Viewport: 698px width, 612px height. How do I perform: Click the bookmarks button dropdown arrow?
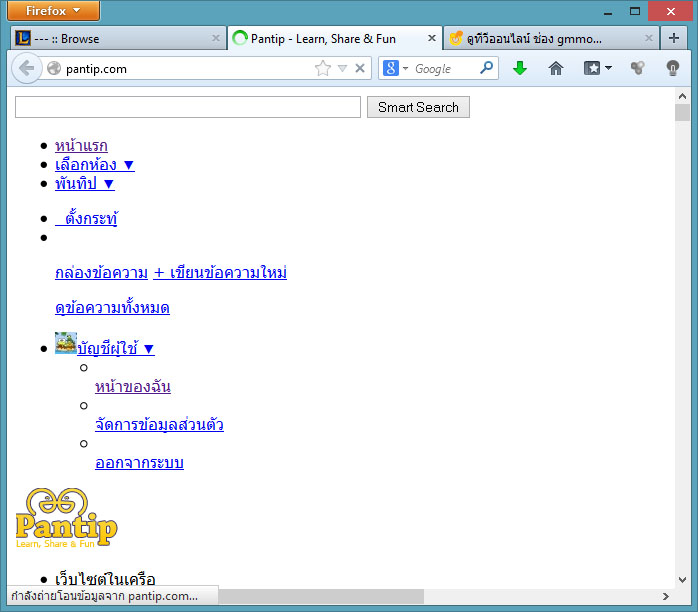(x=609, y=68)
